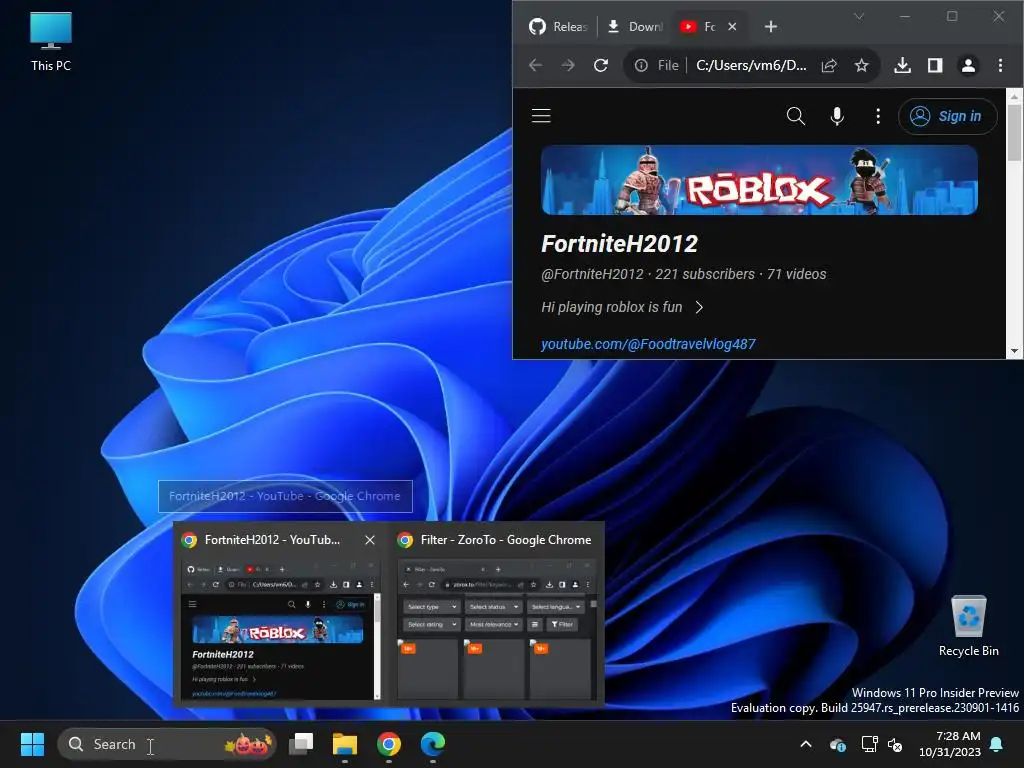Bookmark this tab with the star icon
The image size is (1024, 768).
pos(861,65)
